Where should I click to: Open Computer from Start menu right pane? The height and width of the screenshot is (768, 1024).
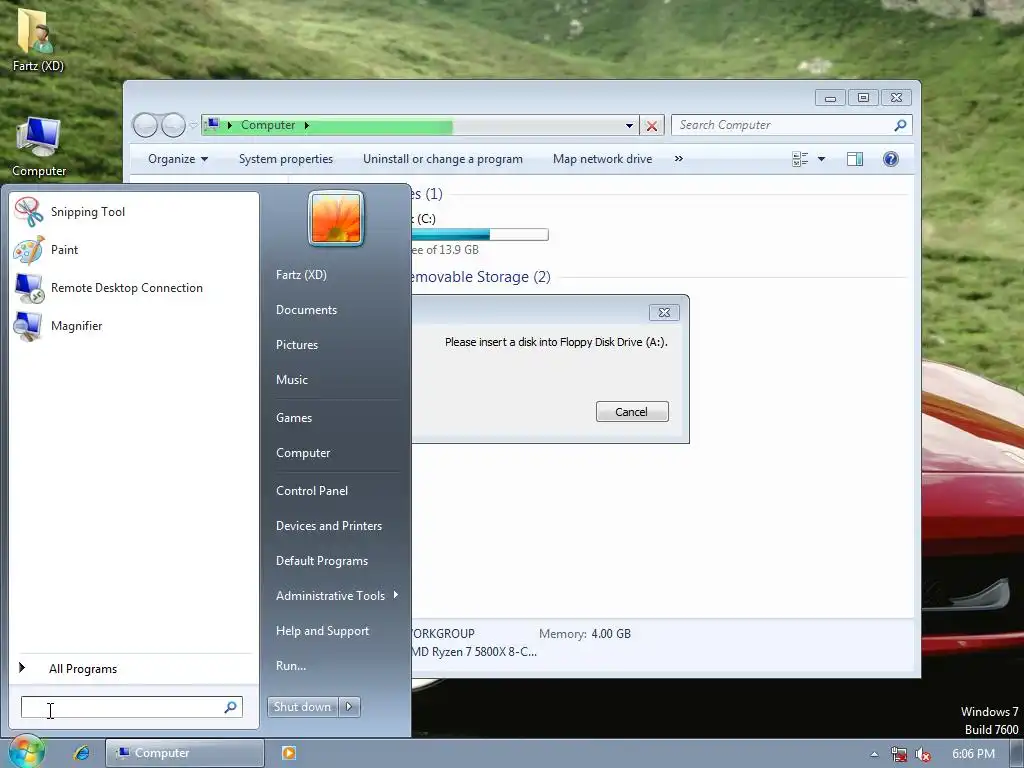pyautogui.click(x=303, y=453)
